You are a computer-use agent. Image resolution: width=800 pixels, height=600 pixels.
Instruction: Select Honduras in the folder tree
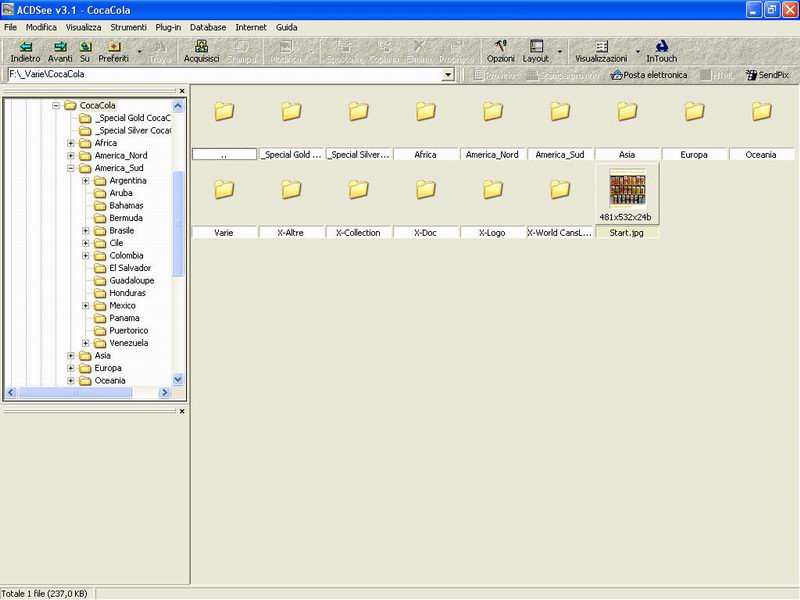pos(128,293)
